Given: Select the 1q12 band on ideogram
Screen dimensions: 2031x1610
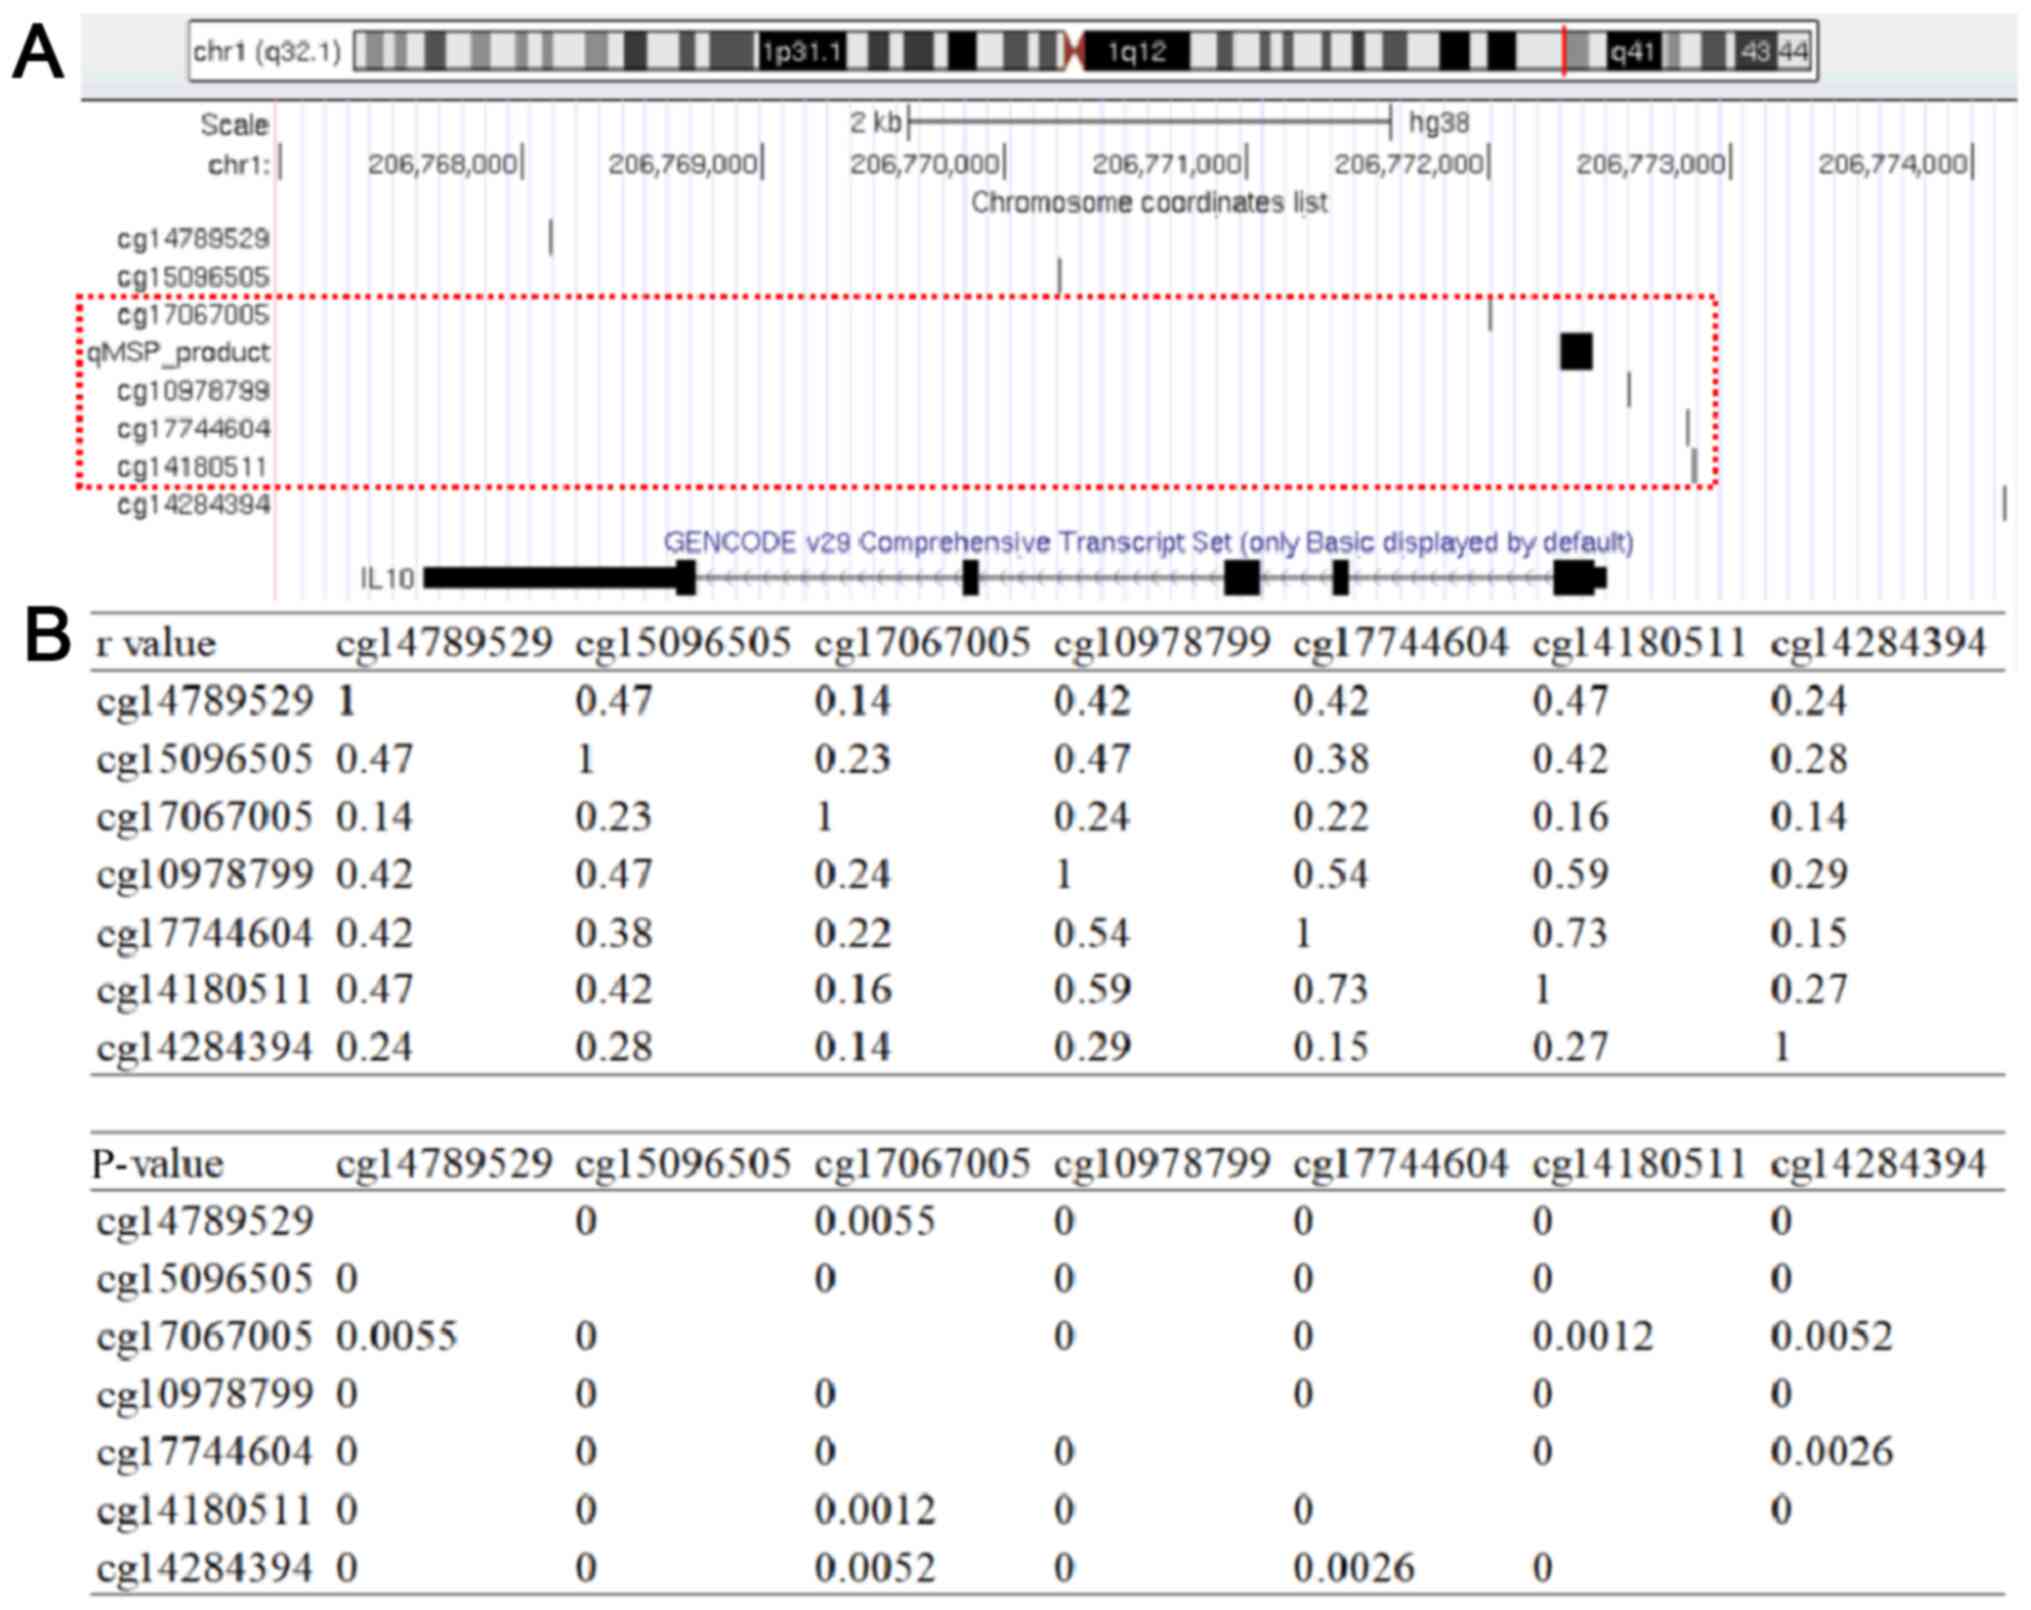Looking at the screenshot, I should pyautogui.click(x=1136, y=51).
